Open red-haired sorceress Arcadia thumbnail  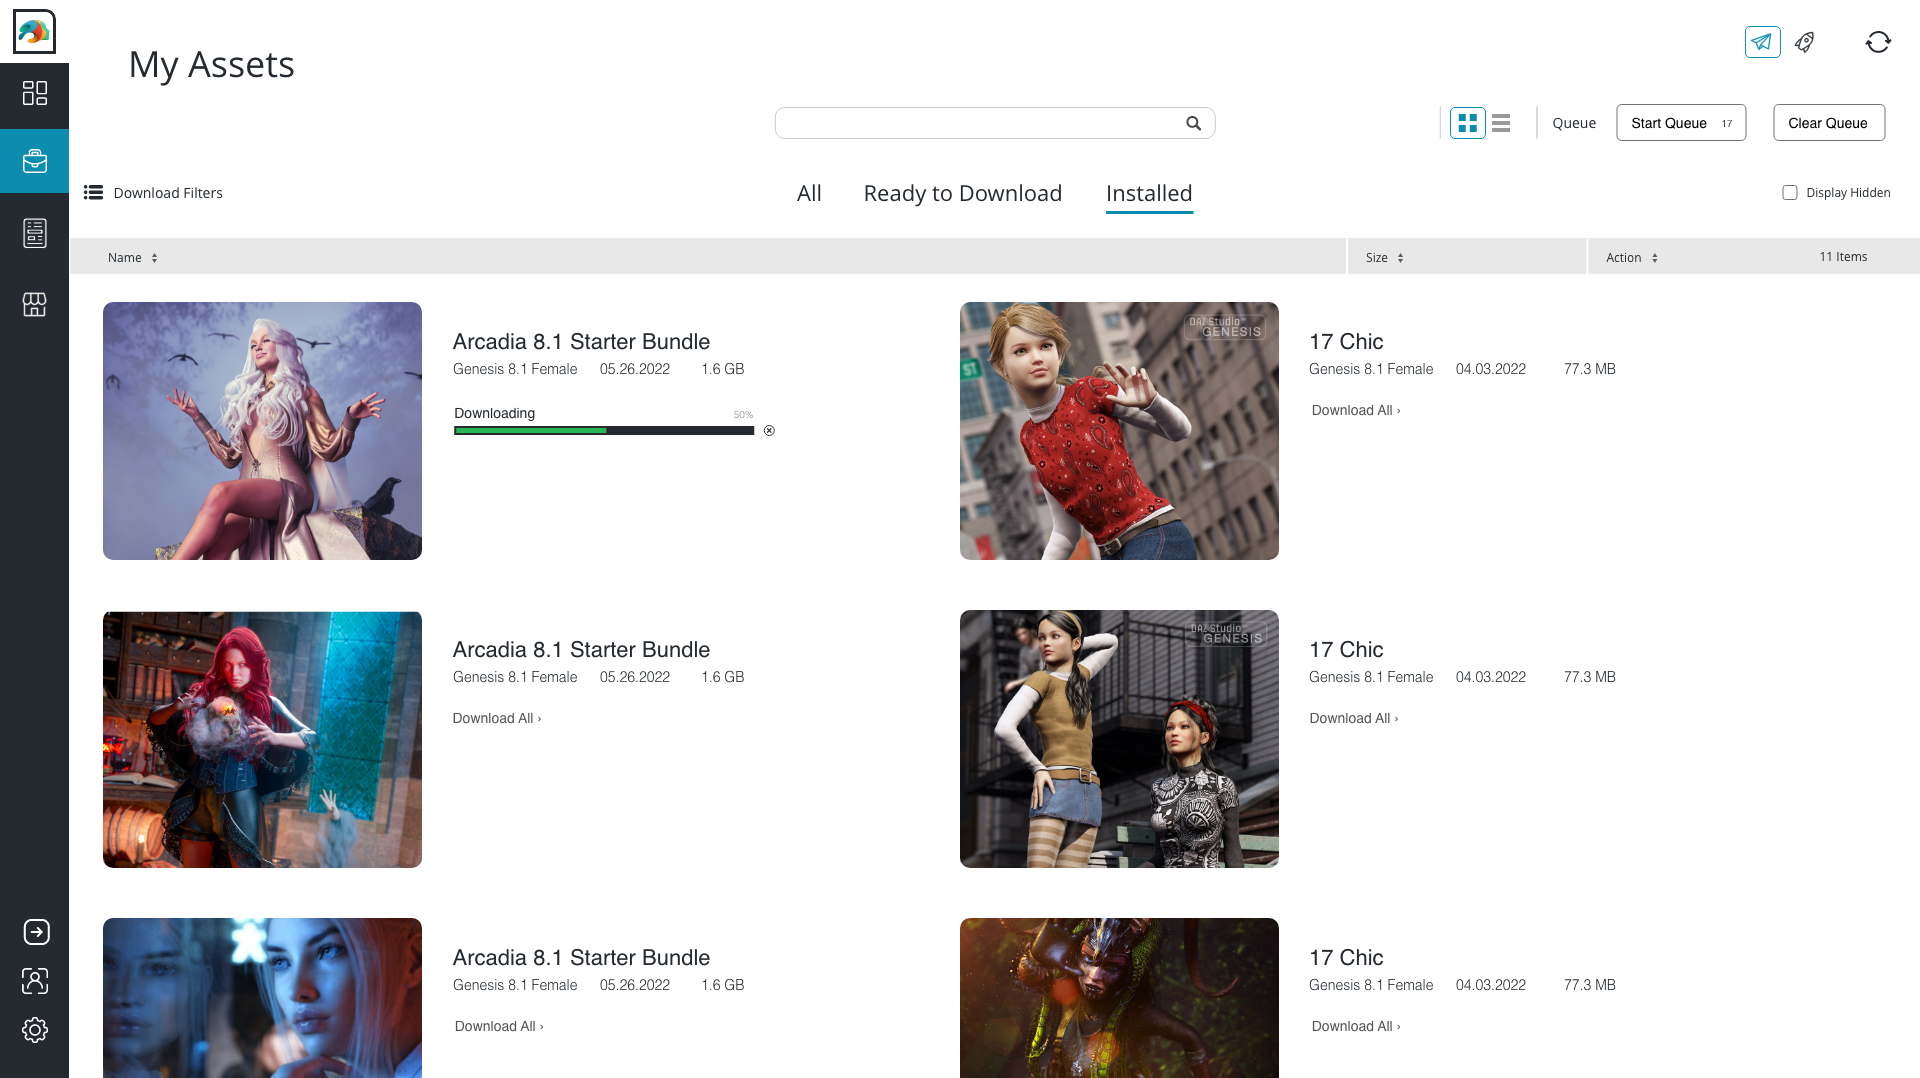(262, 739)
